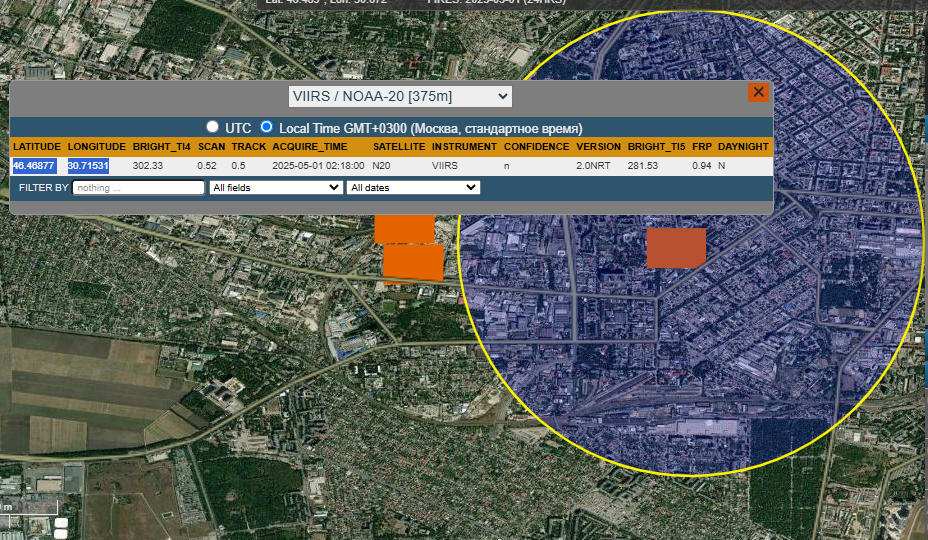Click the DAYNIGHT column header
The height and width of the screenshot is (540, 928).
(743, 147)
